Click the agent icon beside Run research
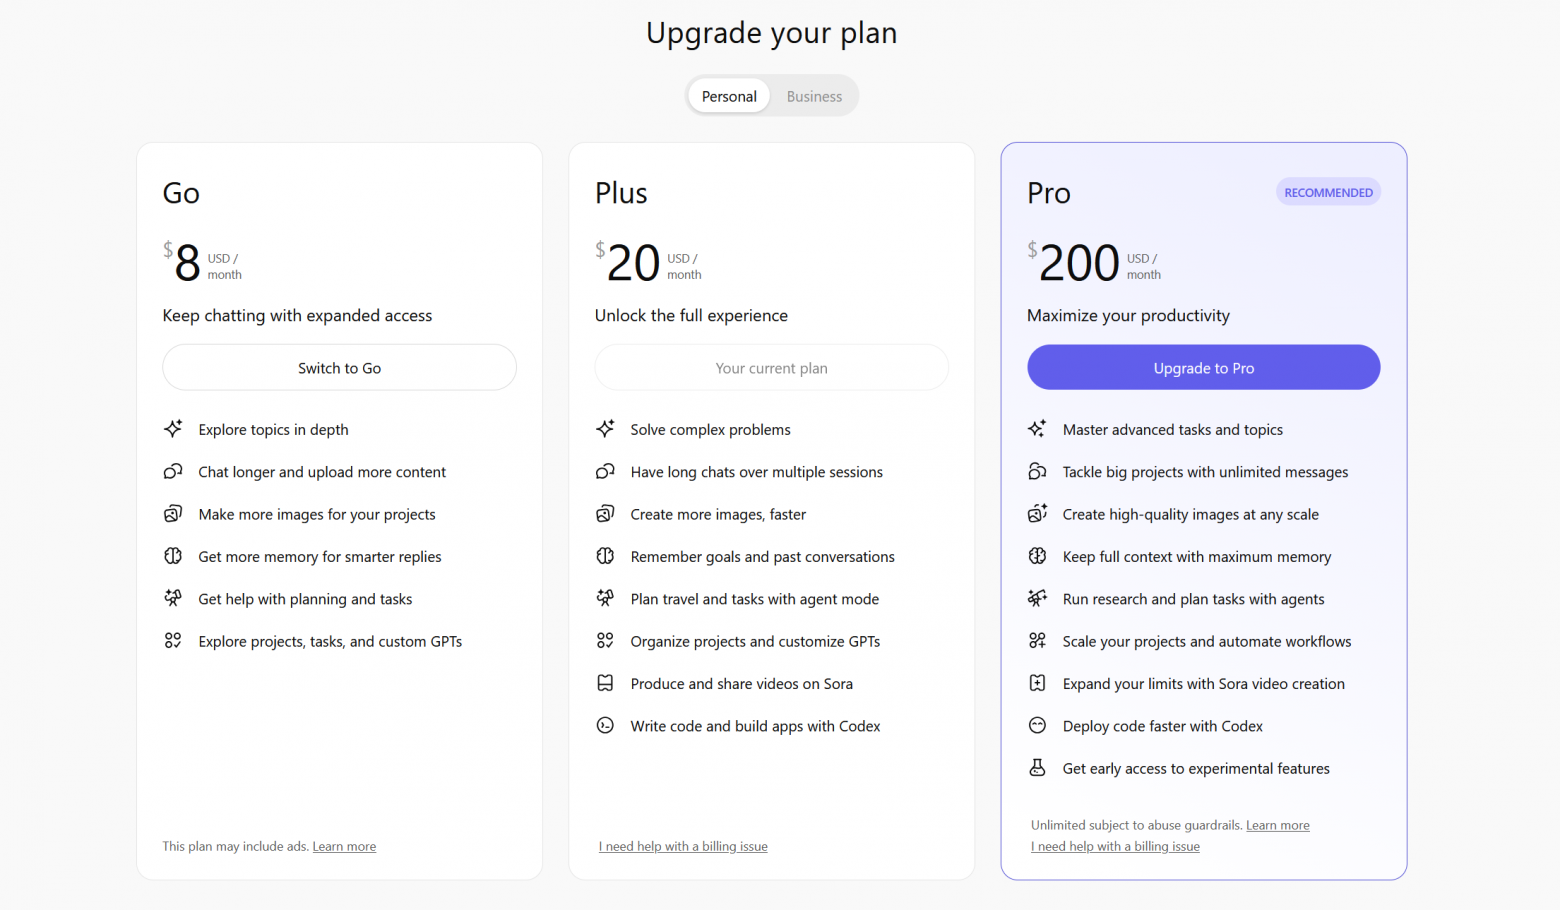This screenshot has height=910, width=1560. coord(1037,599)
